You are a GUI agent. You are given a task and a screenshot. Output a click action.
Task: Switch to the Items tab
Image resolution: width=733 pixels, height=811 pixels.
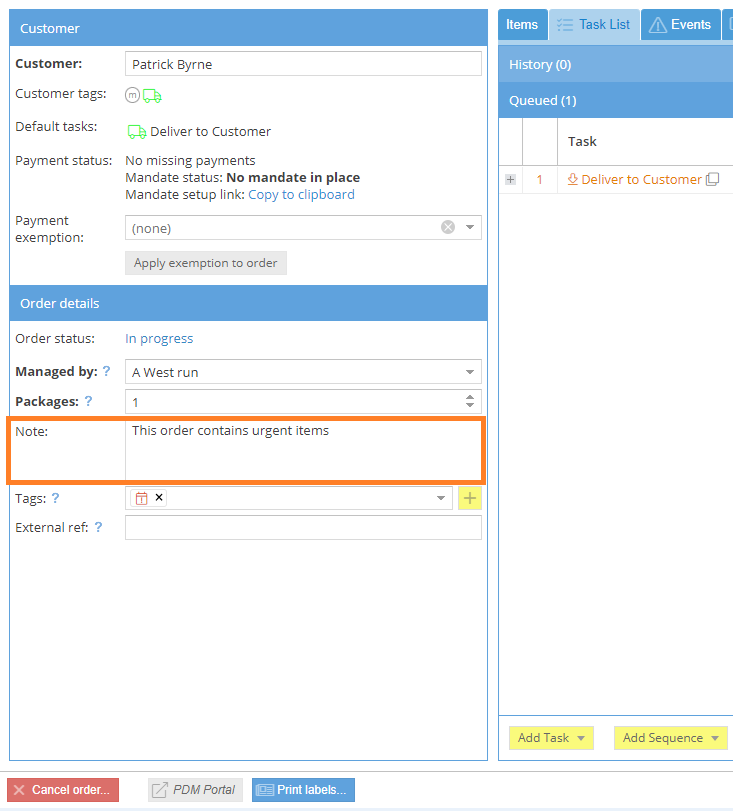(522, 25)
